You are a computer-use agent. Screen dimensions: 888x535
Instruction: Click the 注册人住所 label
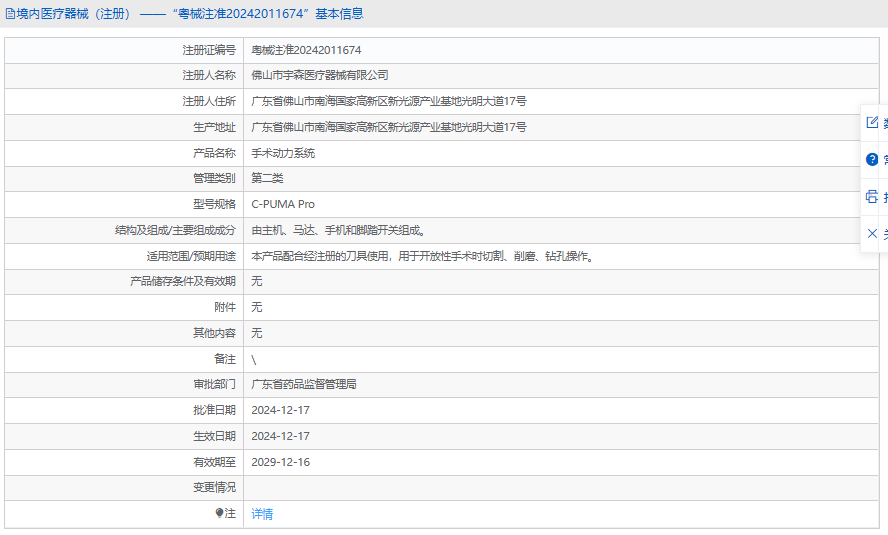pyautogui.click(x=209, y=101)
